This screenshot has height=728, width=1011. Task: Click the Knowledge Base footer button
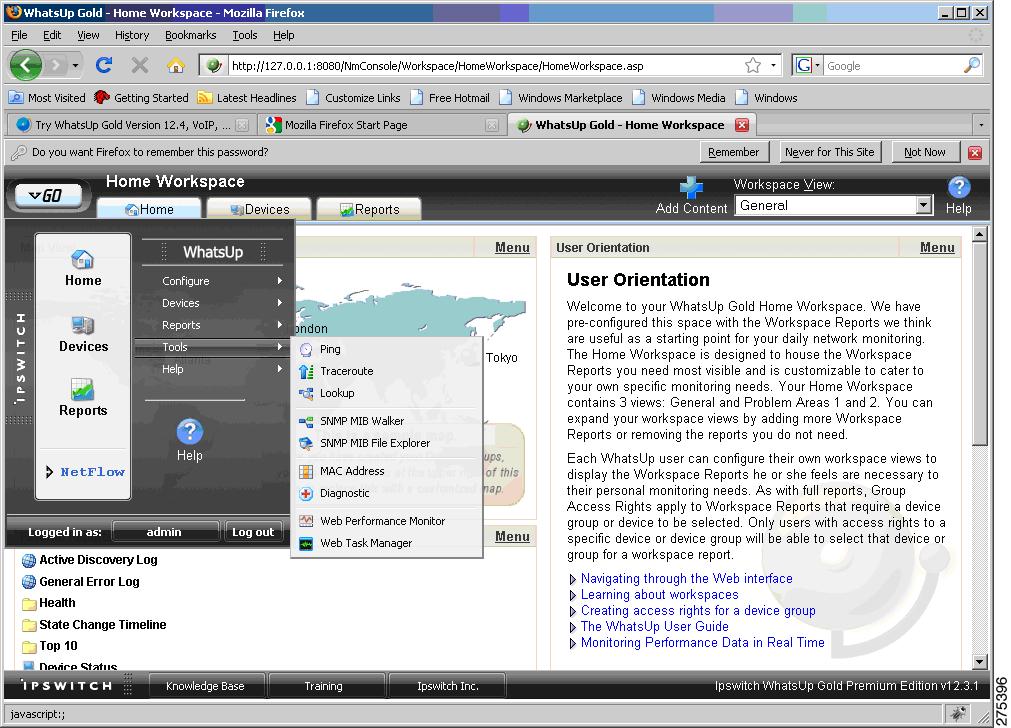tap(205, 686)
